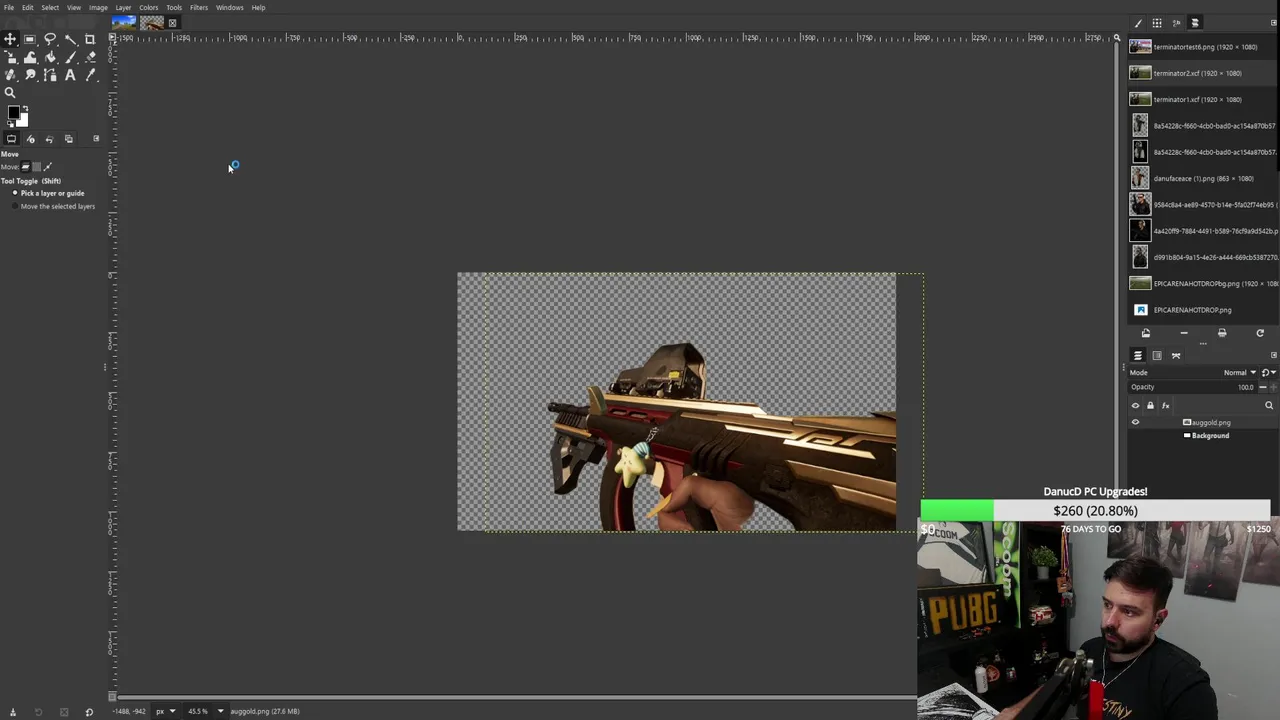Select the Smudge tool
The width and height of the screenshot is (1280, 720).
point(30,75)
